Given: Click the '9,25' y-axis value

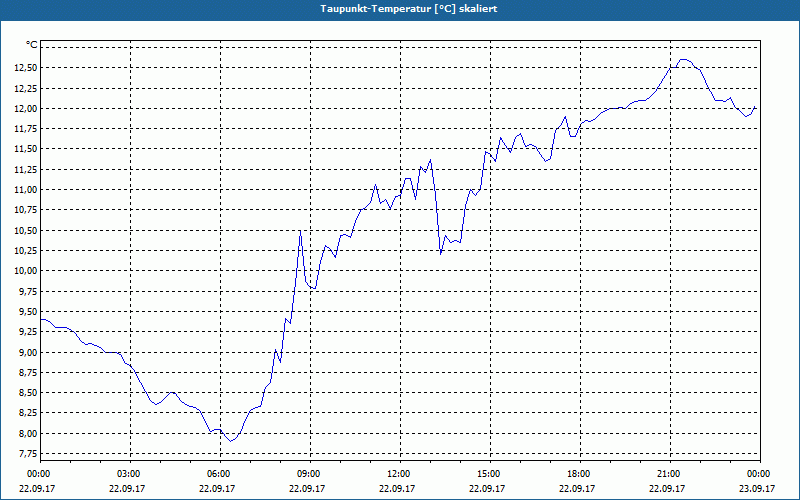Looking at the screenshot, I should point(28,332).
